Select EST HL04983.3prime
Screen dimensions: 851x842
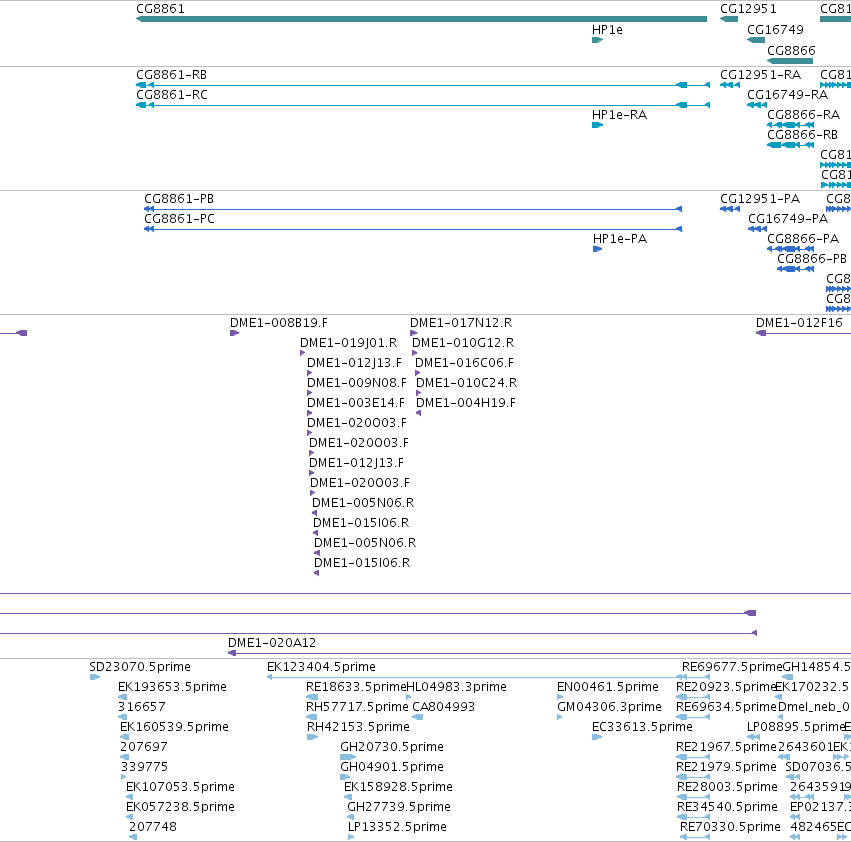click(456, 687)
